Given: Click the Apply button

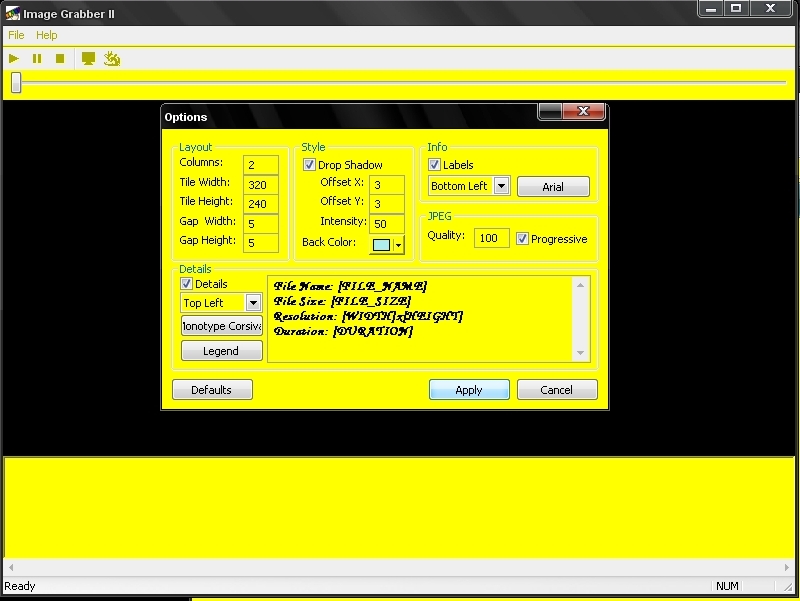Looking at the screenshot, I should pyautogui.click(x=469, y=390).
